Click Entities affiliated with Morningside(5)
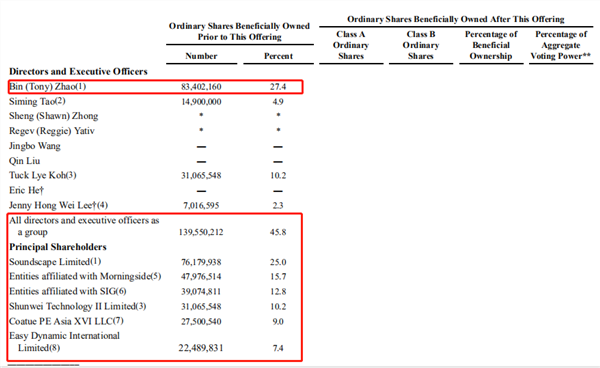600x368 pixels. [x=85, y=277]
